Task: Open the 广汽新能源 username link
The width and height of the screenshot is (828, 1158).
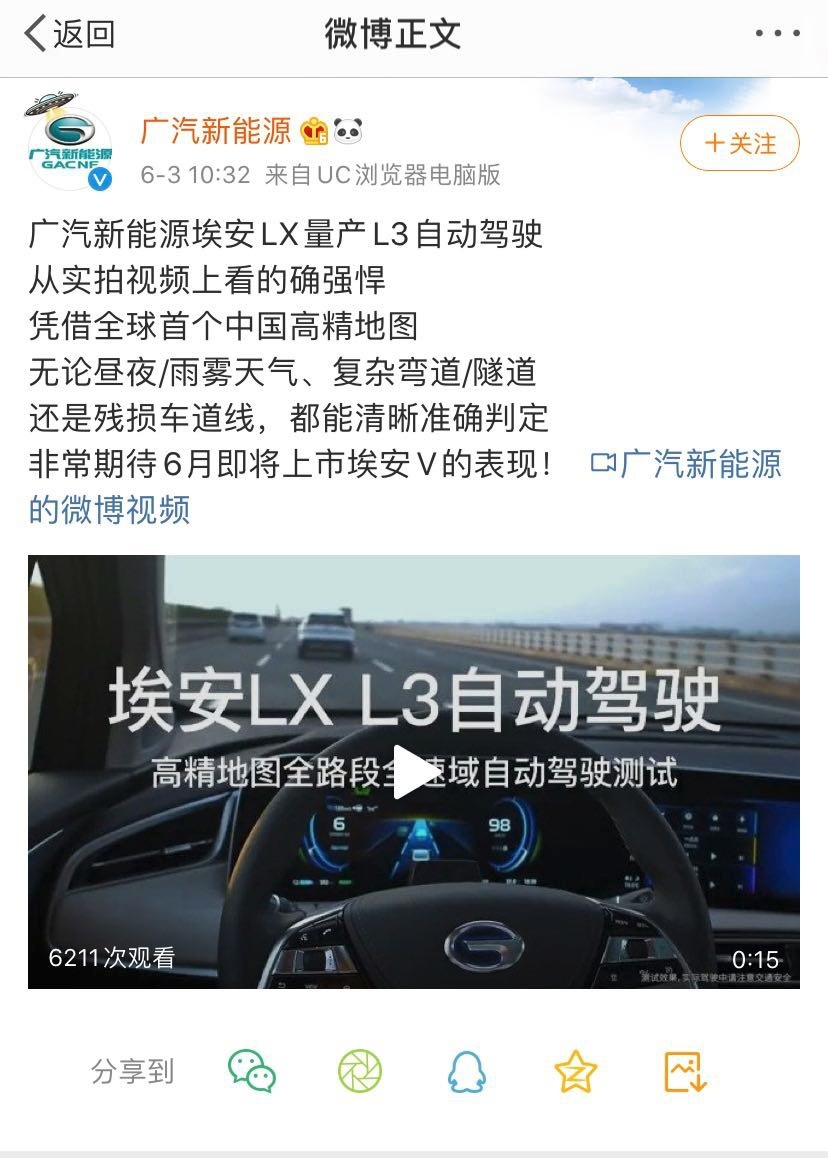Action: (216, 131)
